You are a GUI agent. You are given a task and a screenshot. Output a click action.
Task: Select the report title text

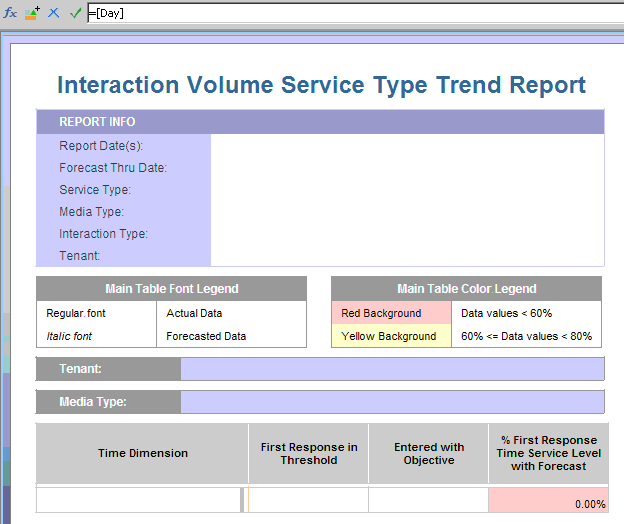coord(321,85)
